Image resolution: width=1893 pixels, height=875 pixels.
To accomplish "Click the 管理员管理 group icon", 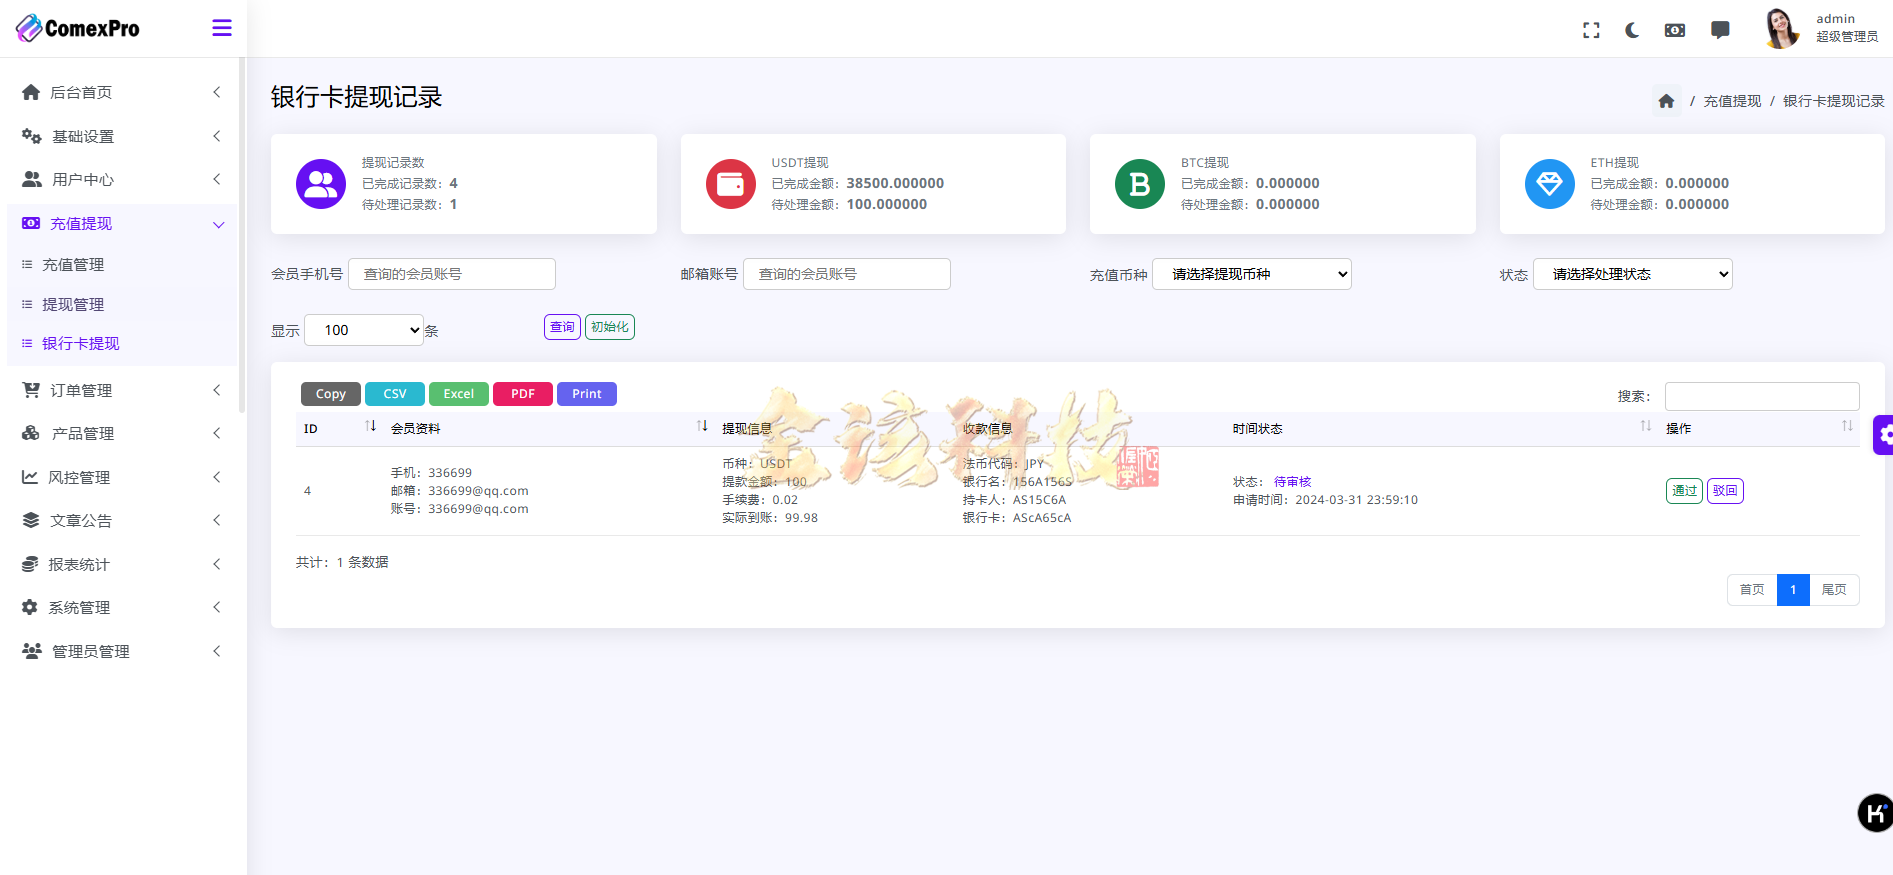I will [x=32, y=651].
